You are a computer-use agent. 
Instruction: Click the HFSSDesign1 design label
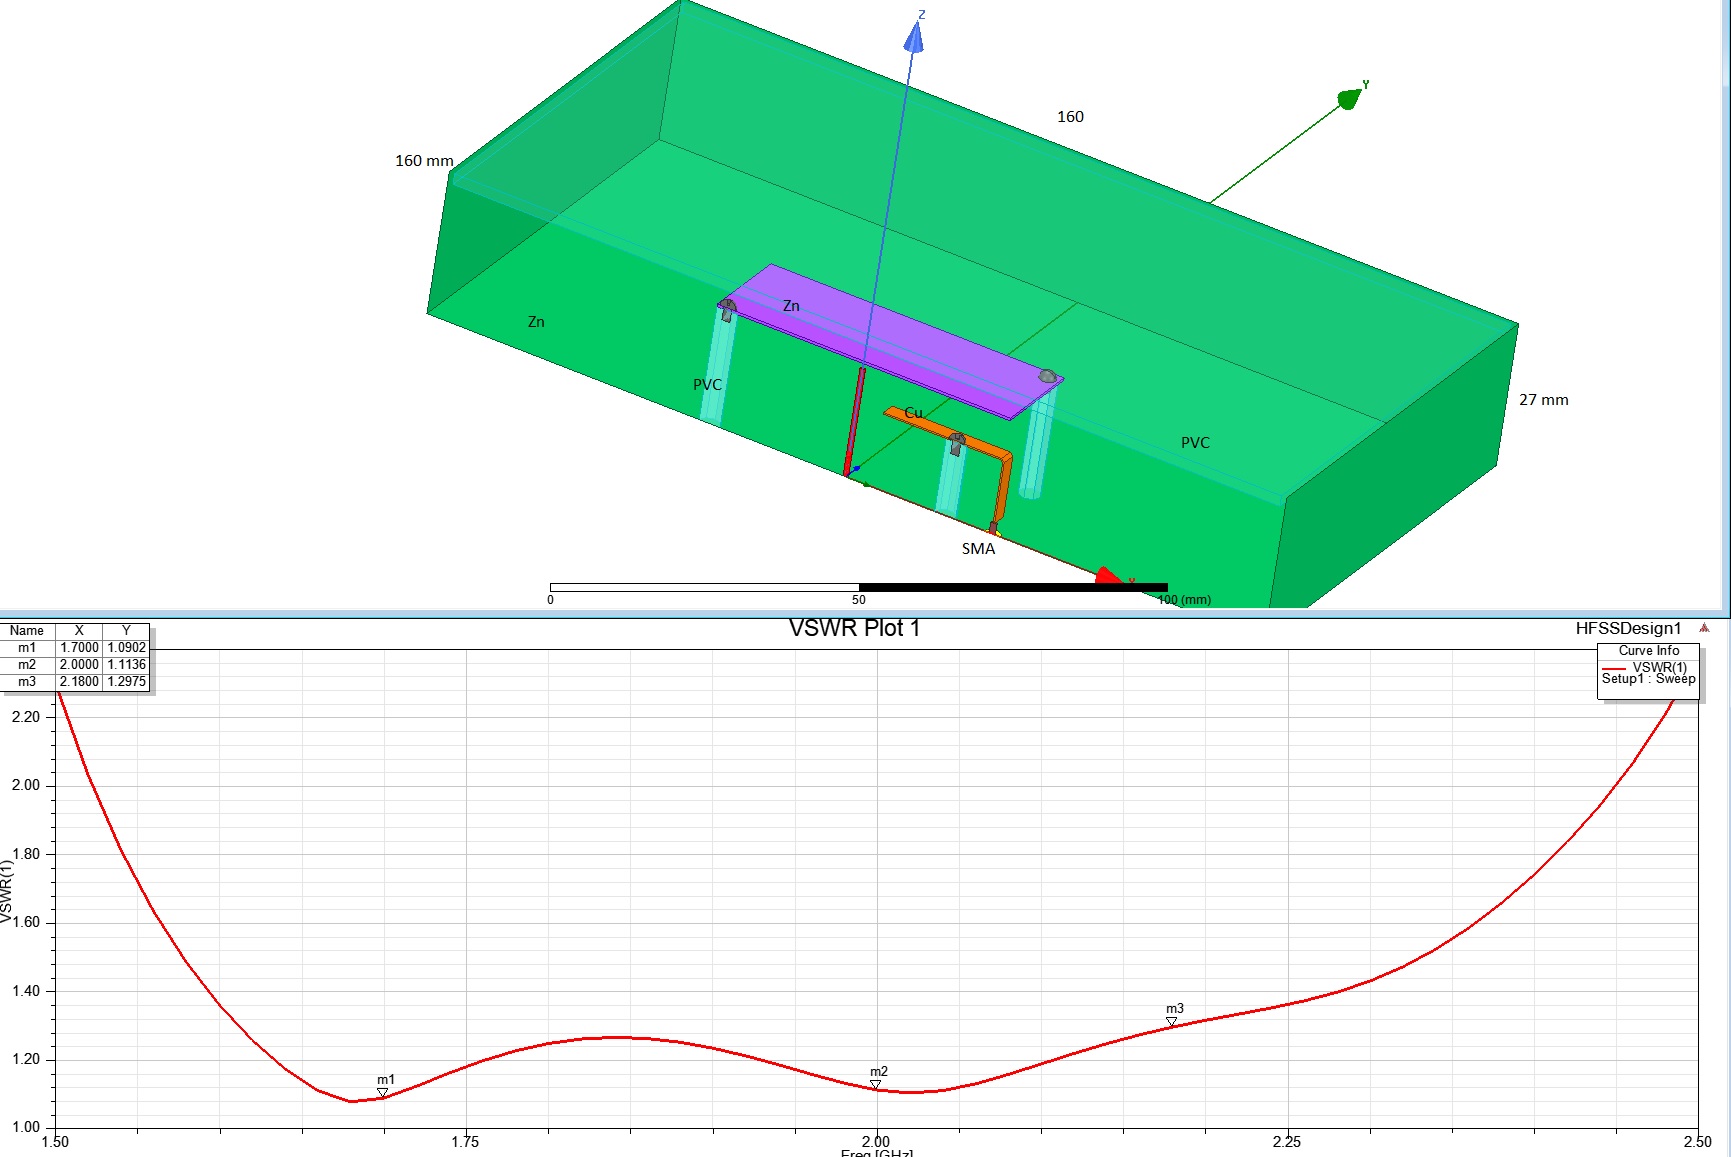pyautogui.click(x=1628, y=628)
